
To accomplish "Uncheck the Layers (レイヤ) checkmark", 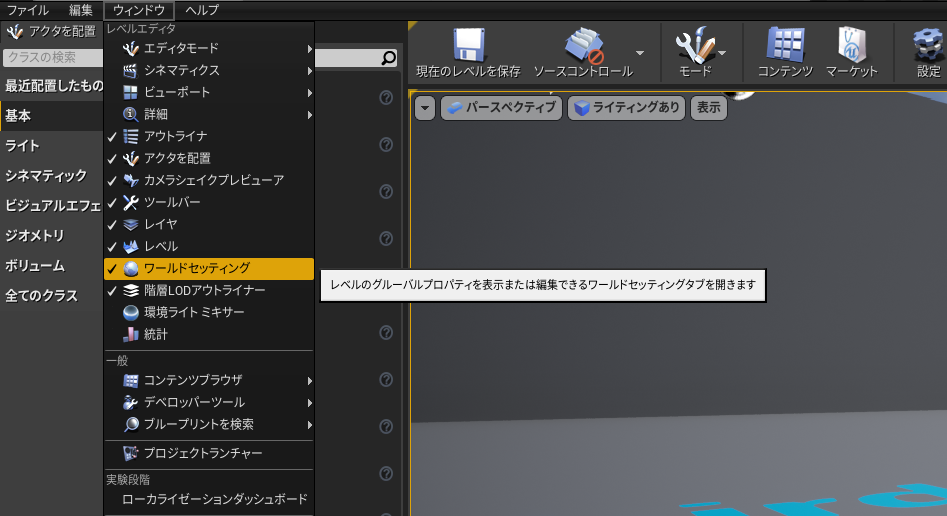I will point(112,225).
